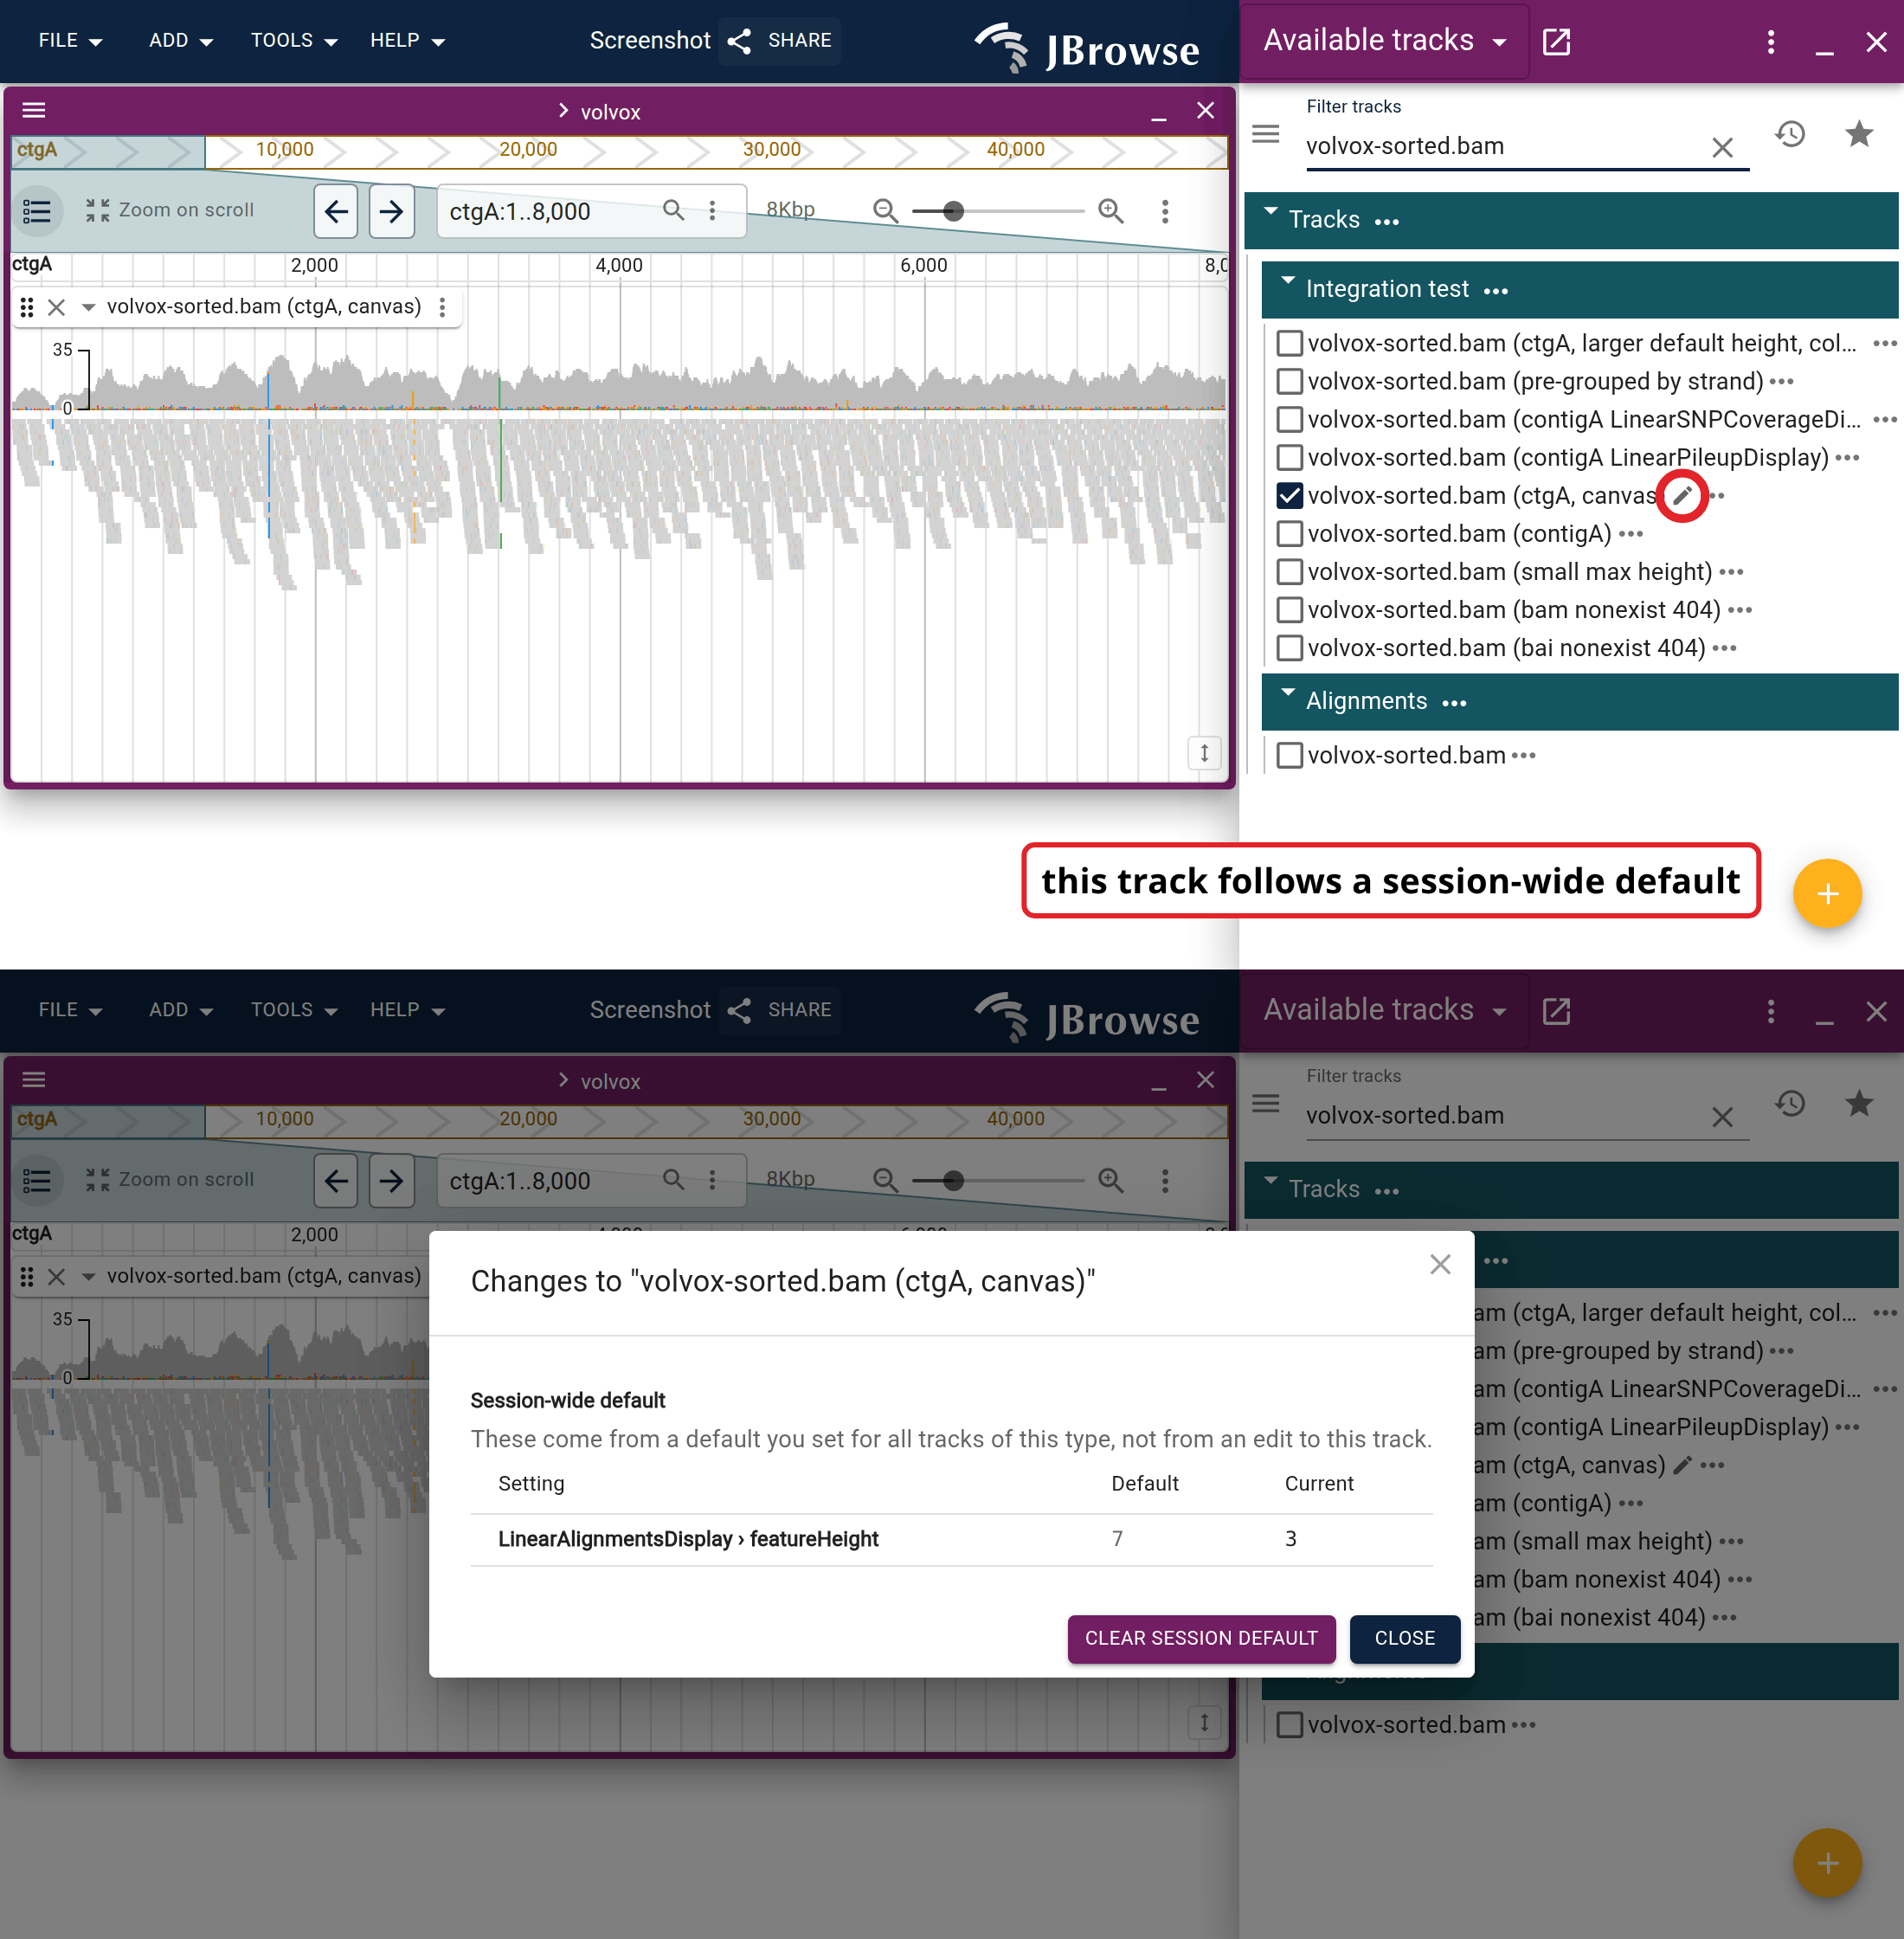Open dots menu on Tracks header
The image size is (1904, 1939).
tap(1386, 222)
